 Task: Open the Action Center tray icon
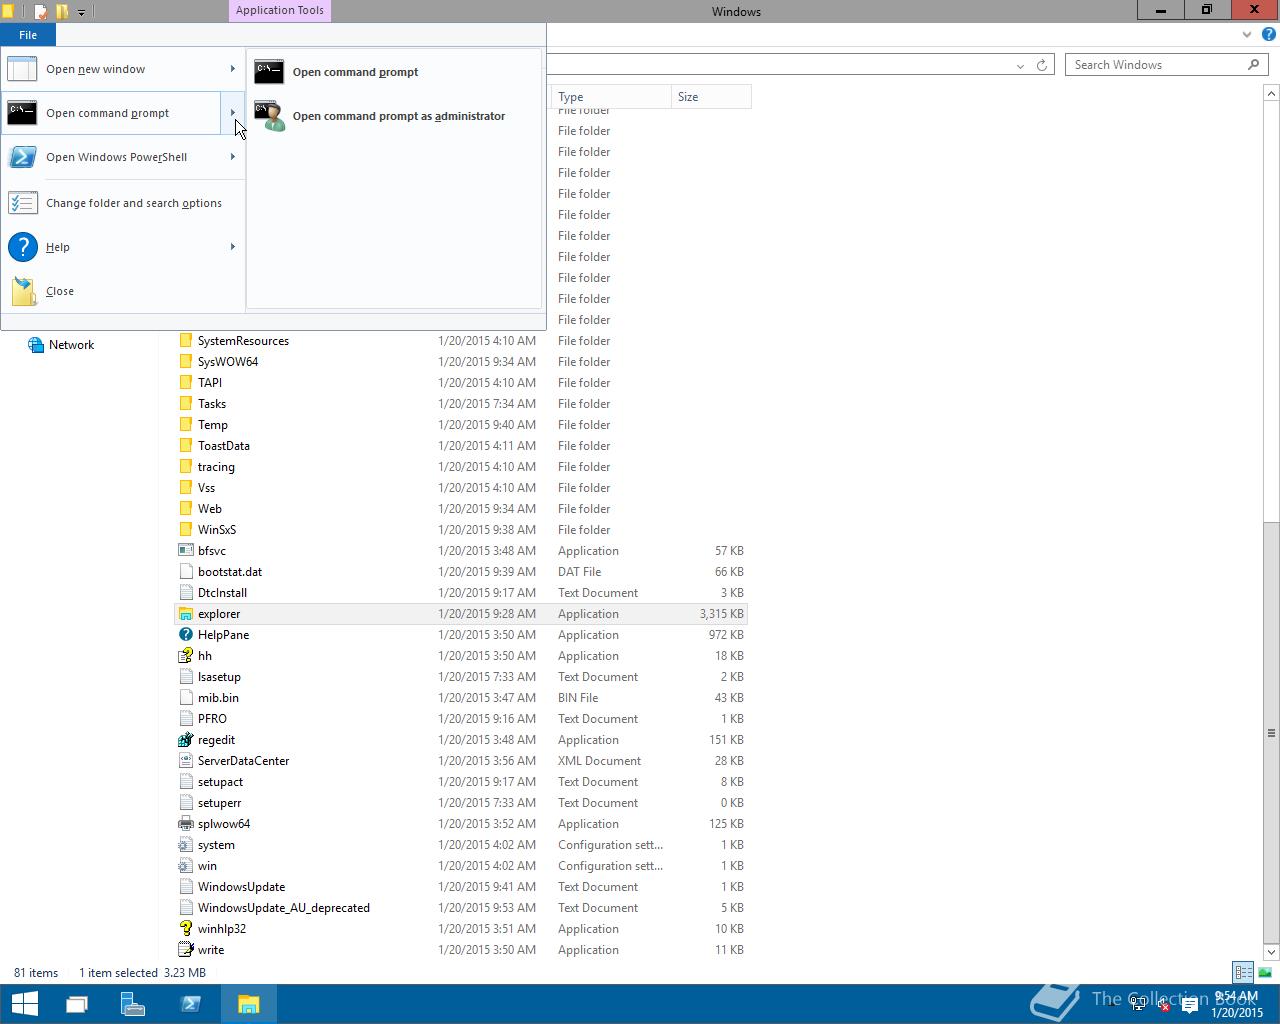pyautogui.click(x=1189, y=1006)
